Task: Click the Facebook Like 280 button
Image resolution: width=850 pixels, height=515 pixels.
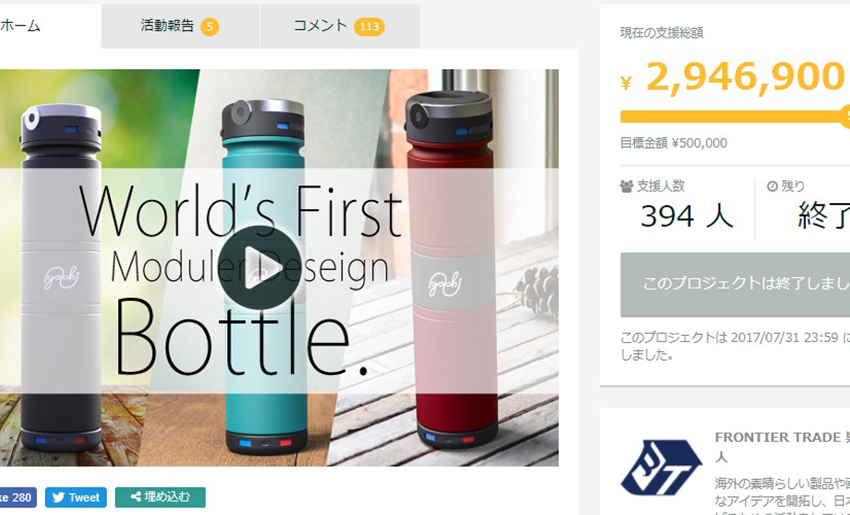Action: (x=18, y=497)
